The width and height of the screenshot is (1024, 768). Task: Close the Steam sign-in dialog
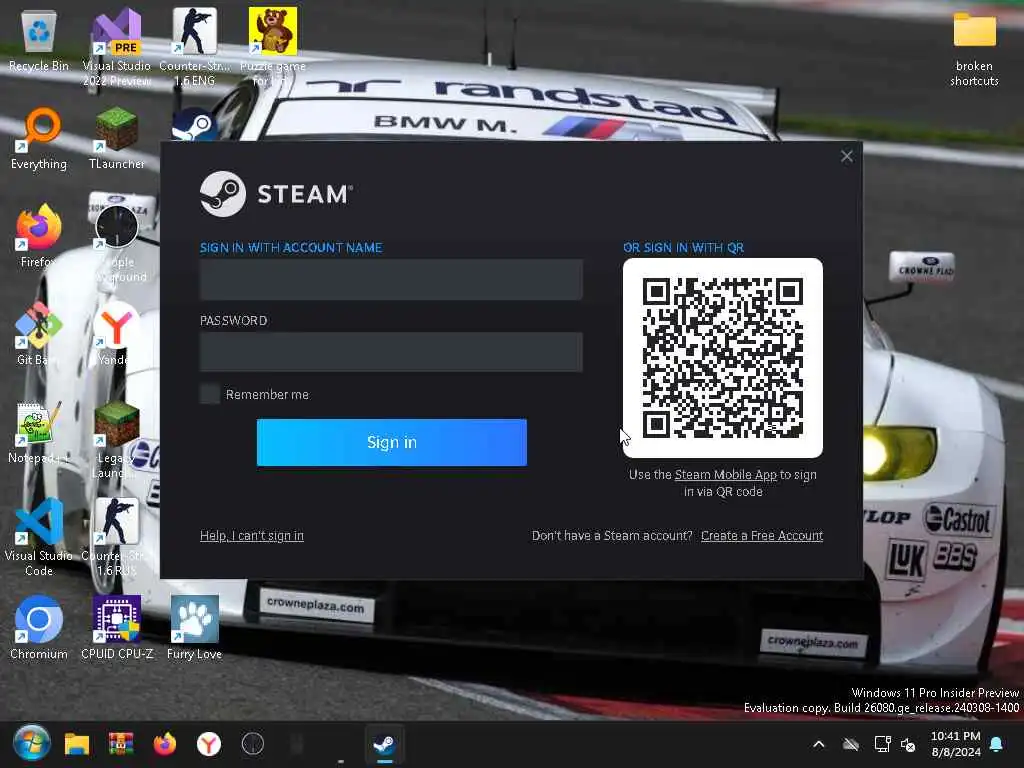click(x=846, y=156)
